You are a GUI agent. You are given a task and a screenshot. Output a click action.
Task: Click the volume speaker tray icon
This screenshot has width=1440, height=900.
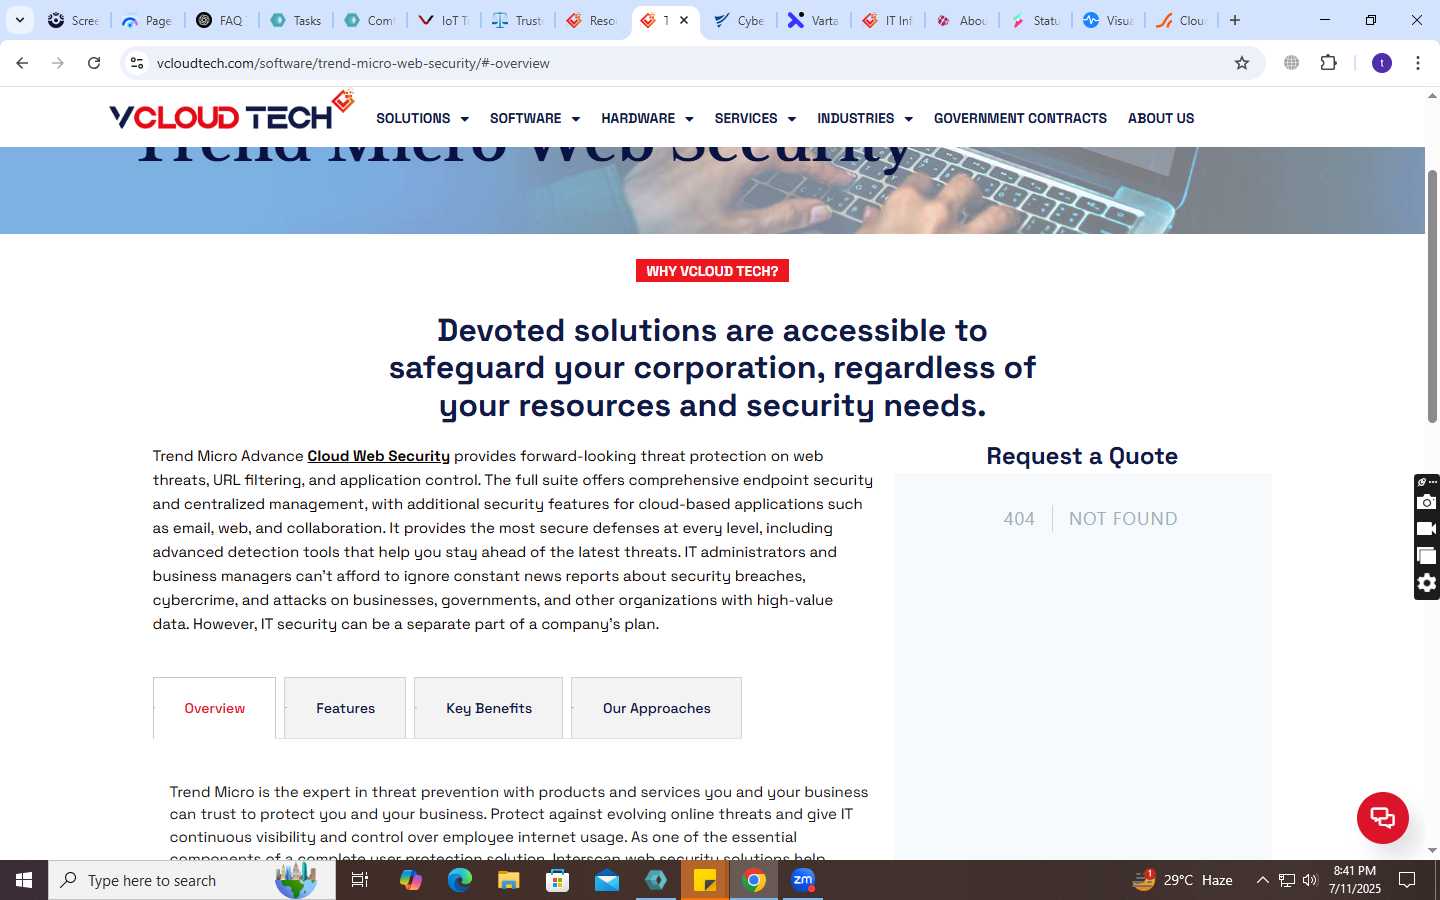pyautogui.click(x=1310, y=880)
